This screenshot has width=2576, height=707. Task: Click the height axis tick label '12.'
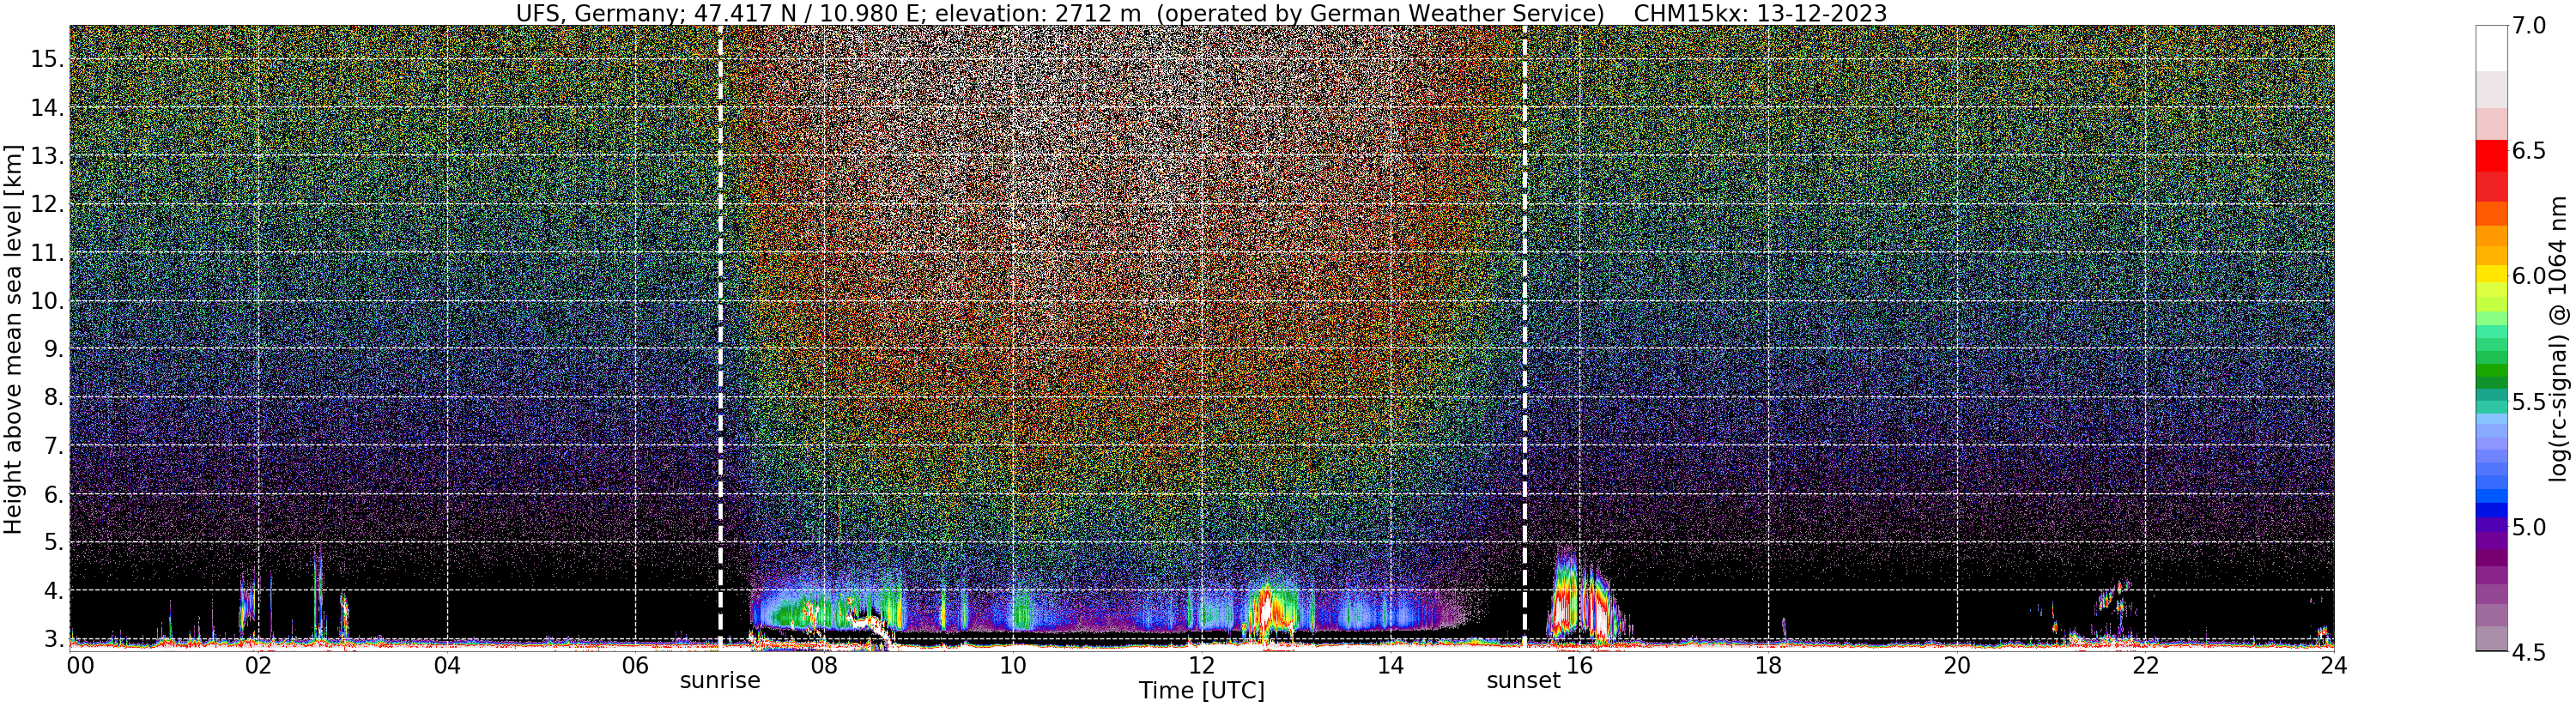47,204
